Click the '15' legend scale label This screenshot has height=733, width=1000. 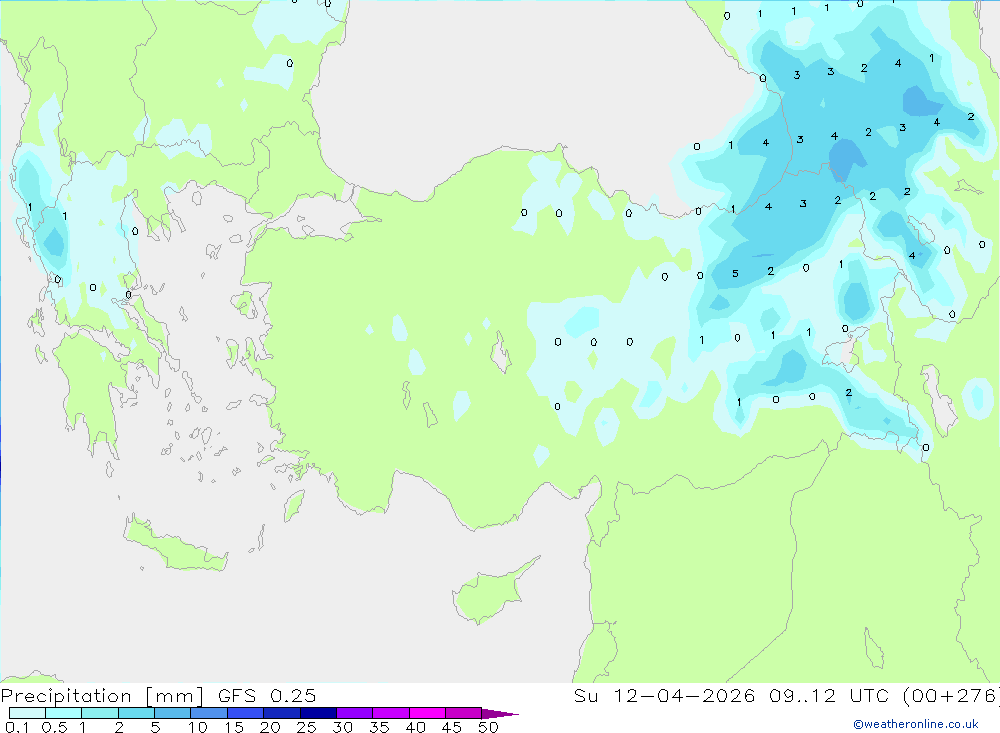[234, 727]
